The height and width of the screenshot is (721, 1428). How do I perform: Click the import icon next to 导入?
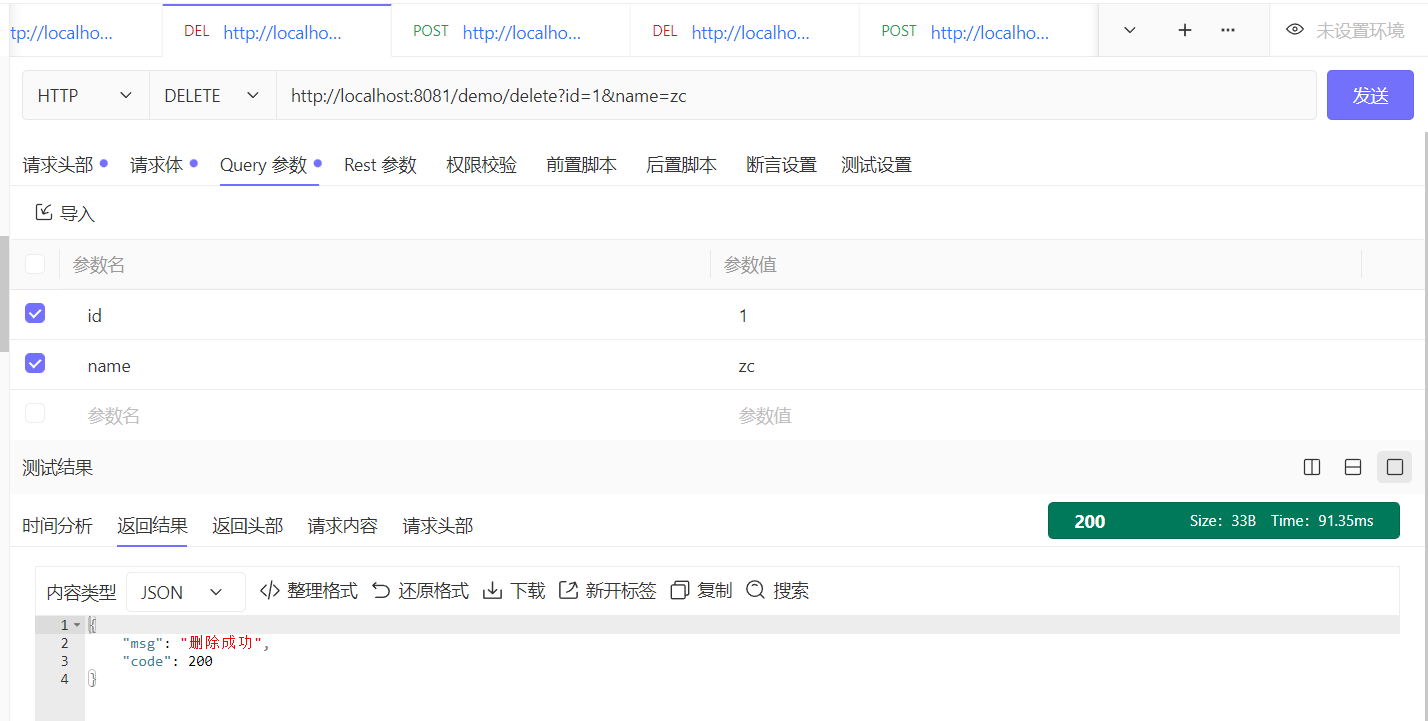pos(43,212)
